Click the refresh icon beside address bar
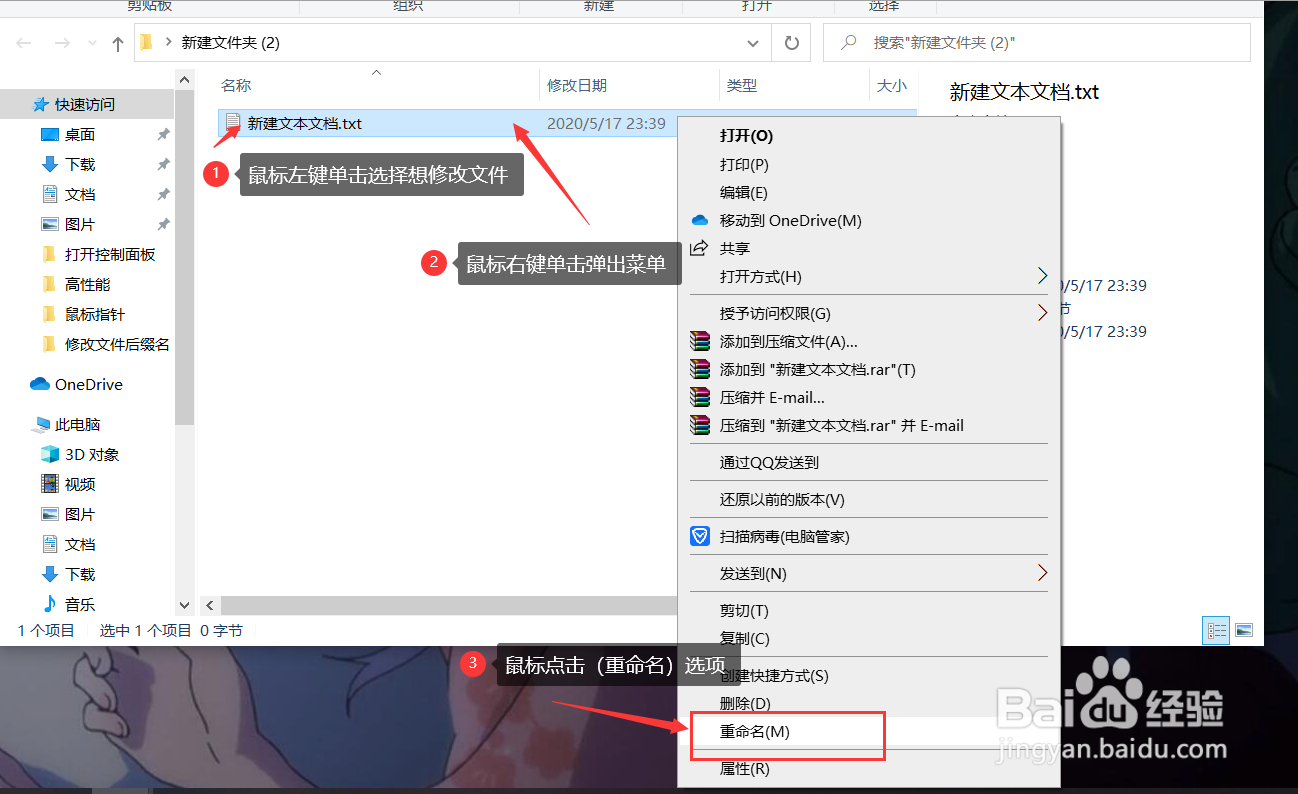The height and width of the screenshot is (794, 1298). point(790,42)
